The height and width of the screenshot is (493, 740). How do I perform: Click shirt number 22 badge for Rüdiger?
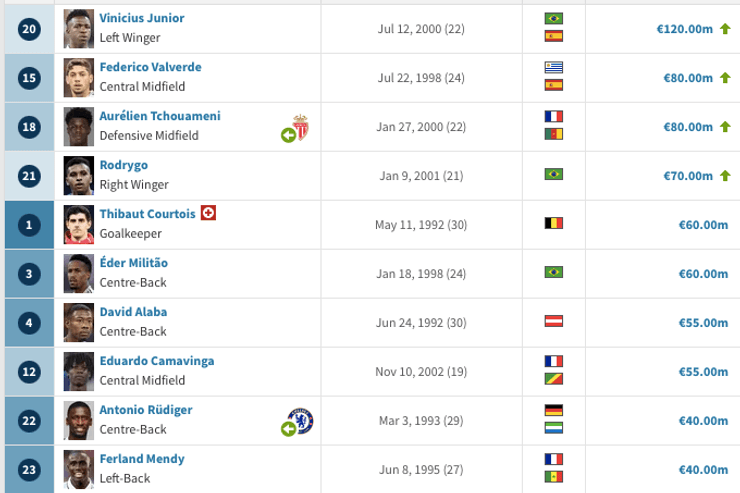[x=30, y=421]
